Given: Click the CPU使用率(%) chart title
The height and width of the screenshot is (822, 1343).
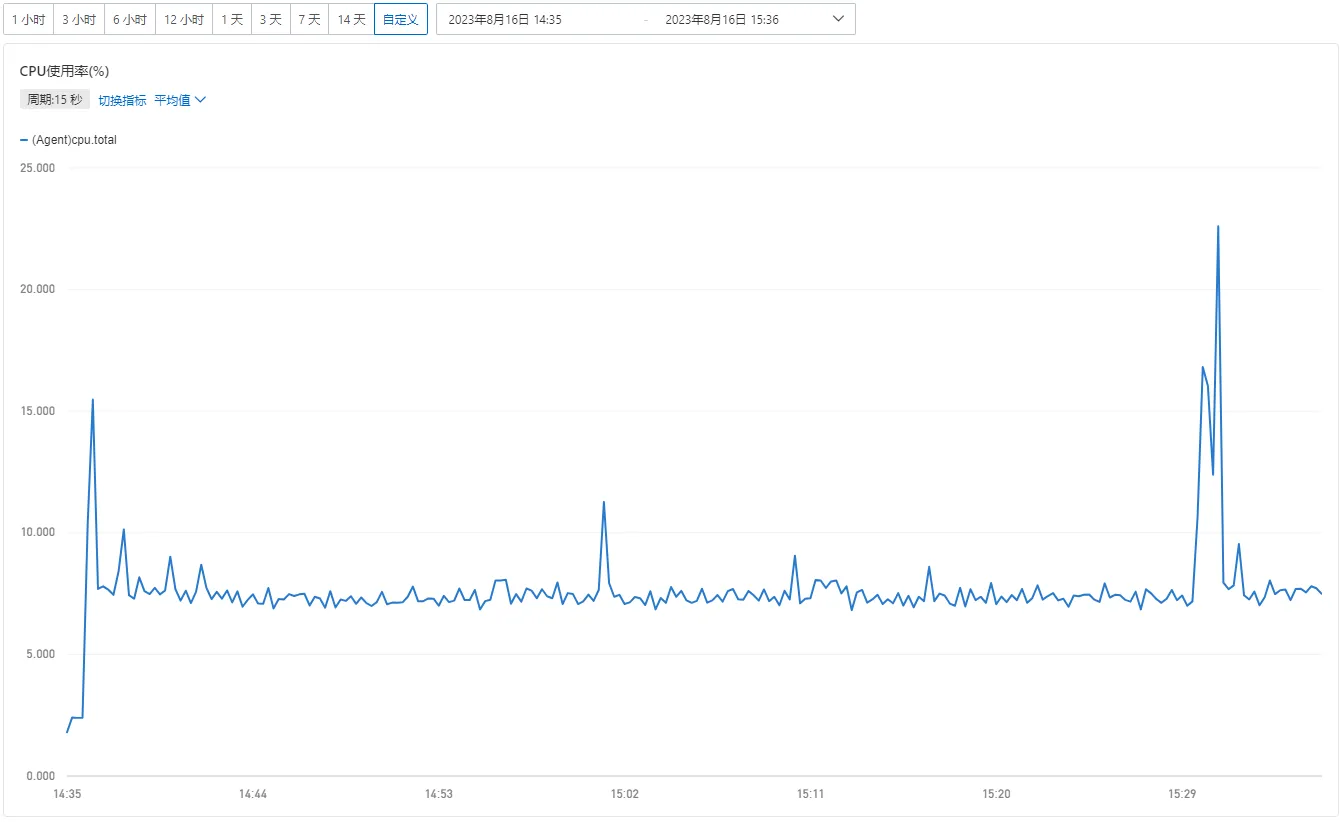Looking at the screenshot, I should [x=65, y=71].
